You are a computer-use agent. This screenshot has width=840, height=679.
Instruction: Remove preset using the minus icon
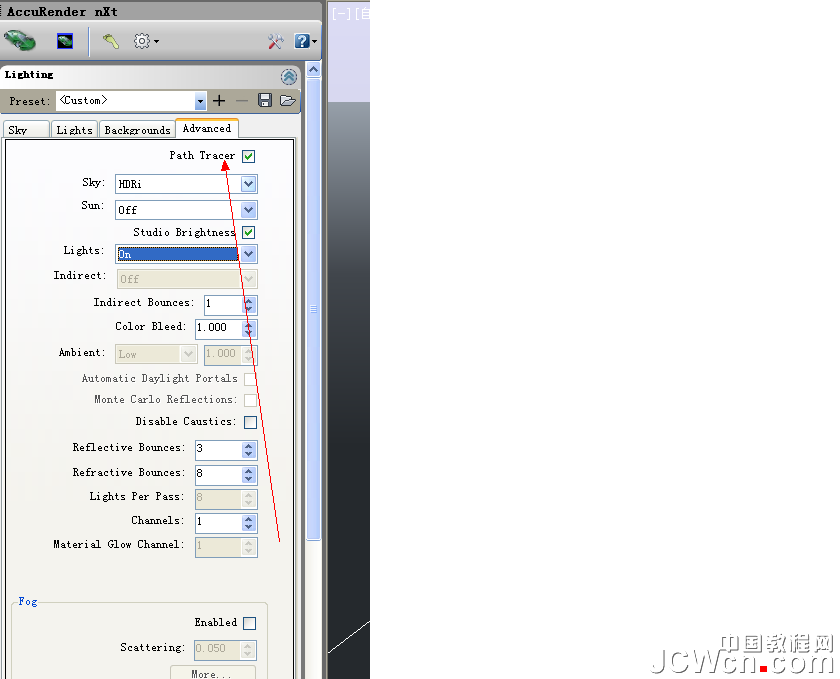[x=242, y=101]
